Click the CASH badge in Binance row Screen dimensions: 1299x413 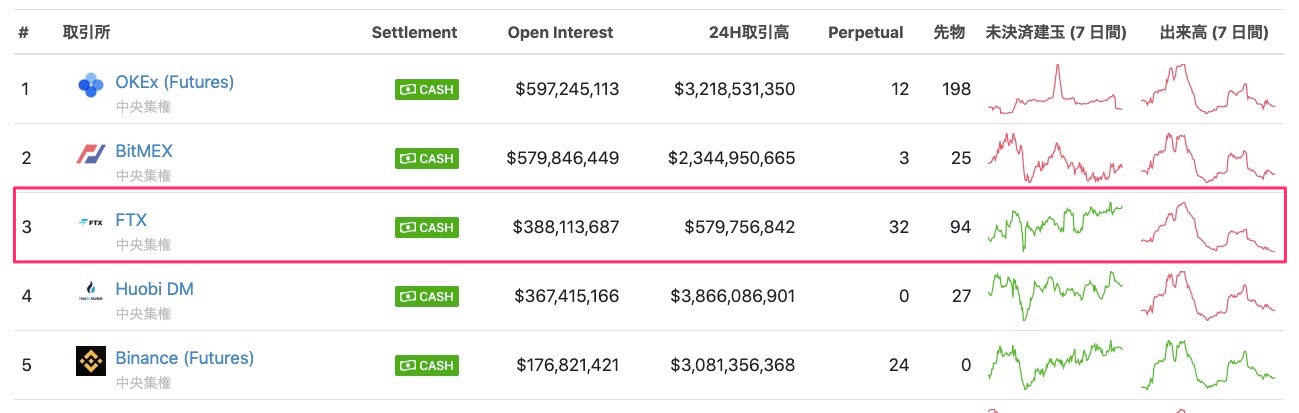tap(427, 365)
